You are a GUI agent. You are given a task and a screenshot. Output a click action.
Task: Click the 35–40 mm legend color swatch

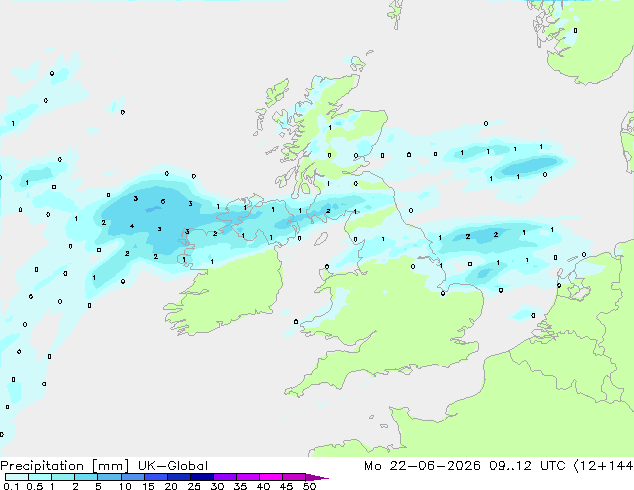point(248,477)
